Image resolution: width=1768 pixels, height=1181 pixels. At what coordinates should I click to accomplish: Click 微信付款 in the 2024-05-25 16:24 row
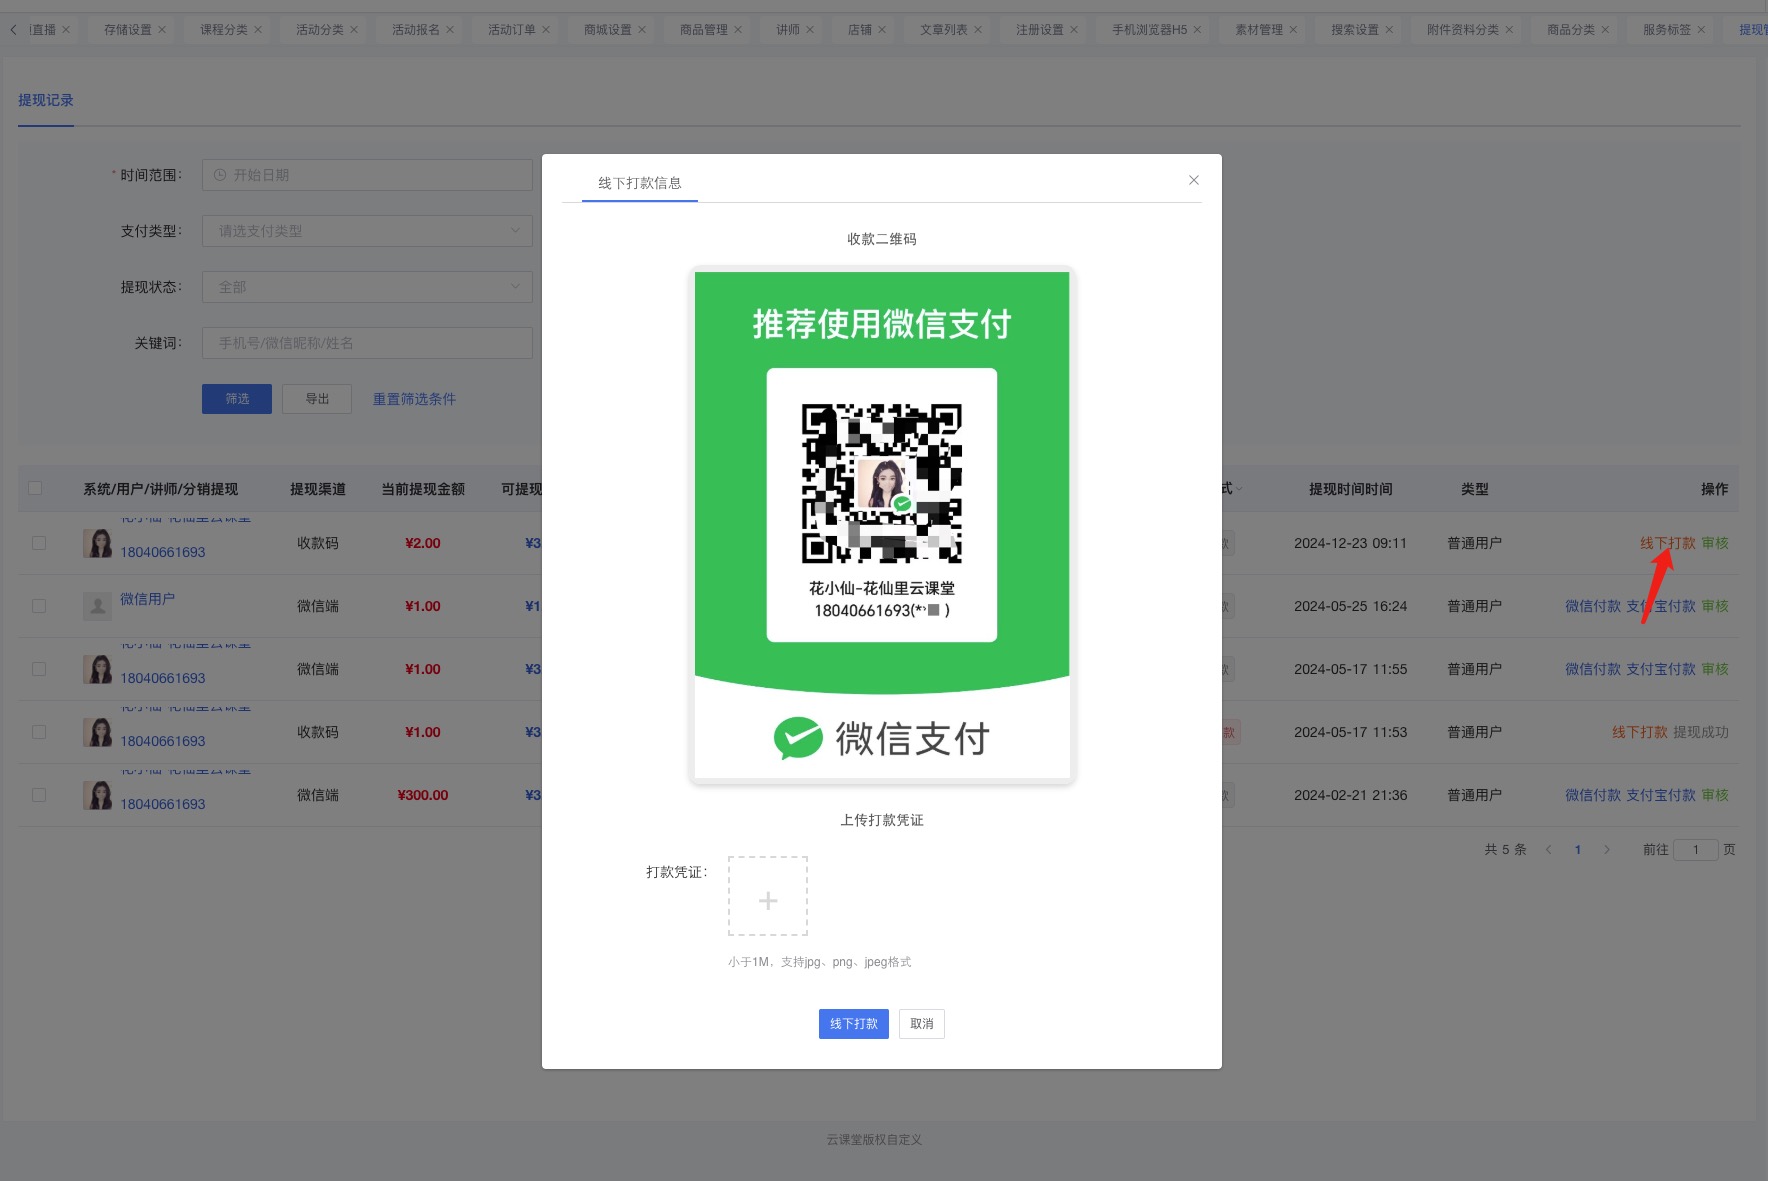[x=1593, y=606]
